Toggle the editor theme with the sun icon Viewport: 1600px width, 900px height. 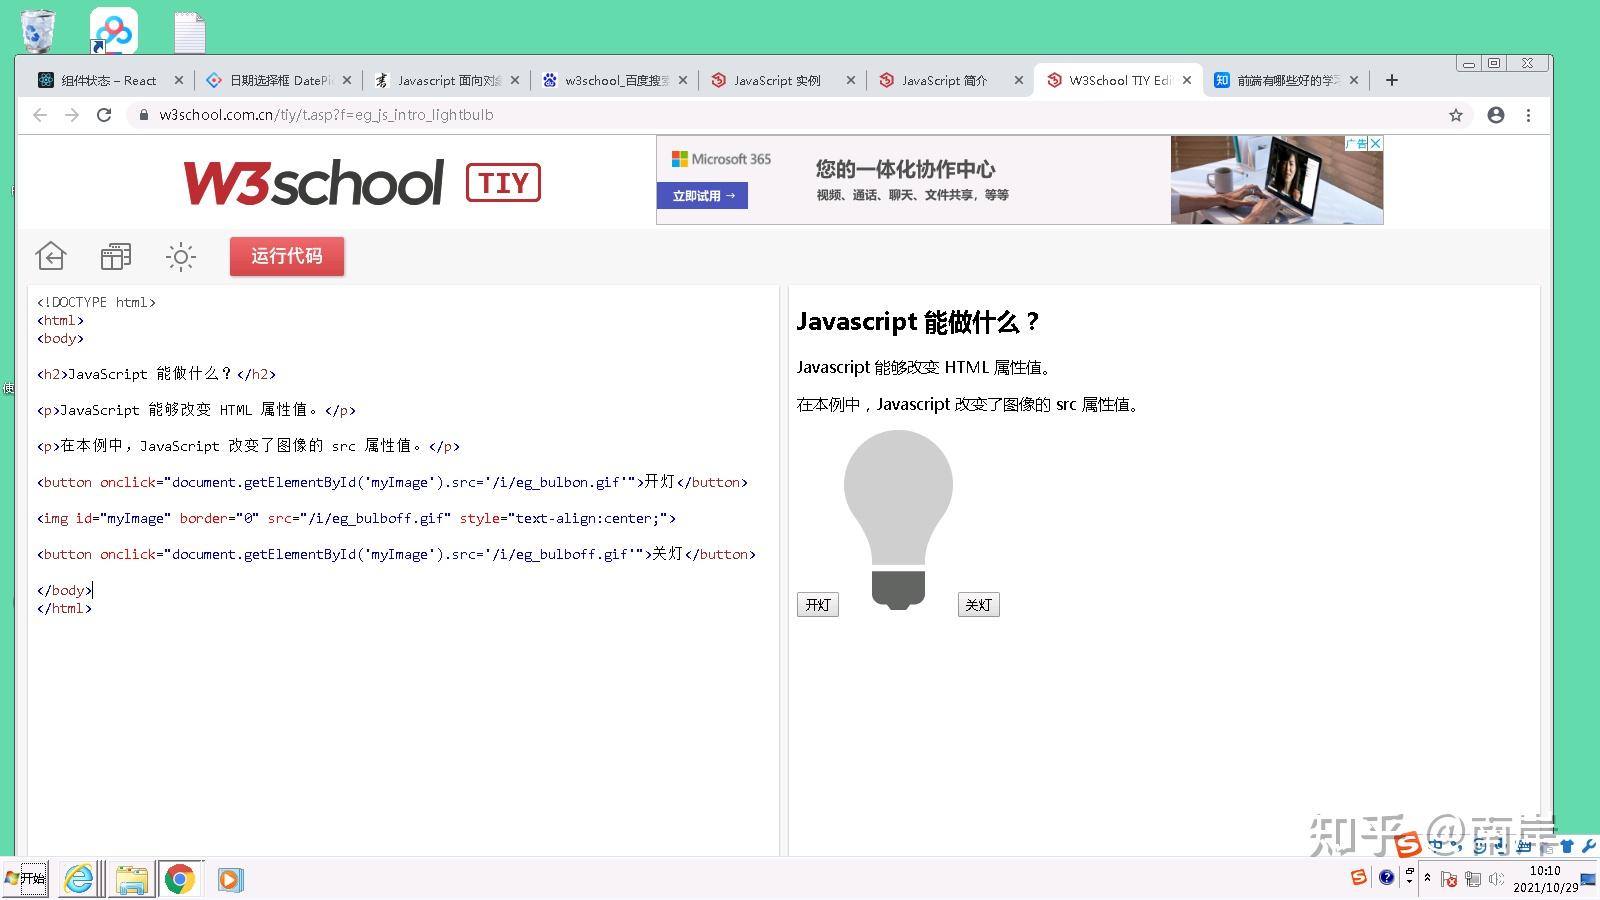coord(180,256)
